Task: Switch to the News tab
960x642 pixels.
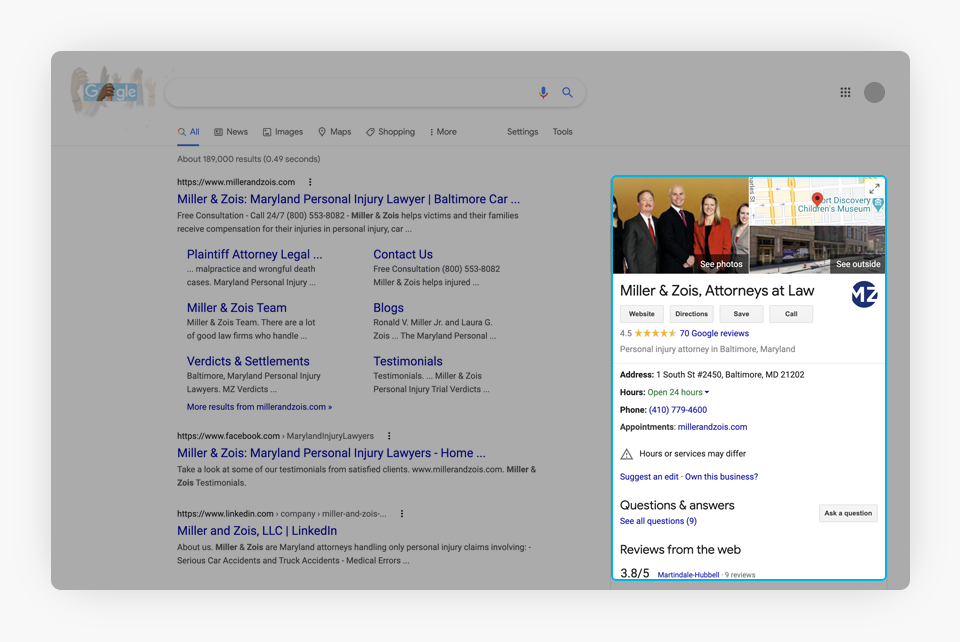Action: 231,132
